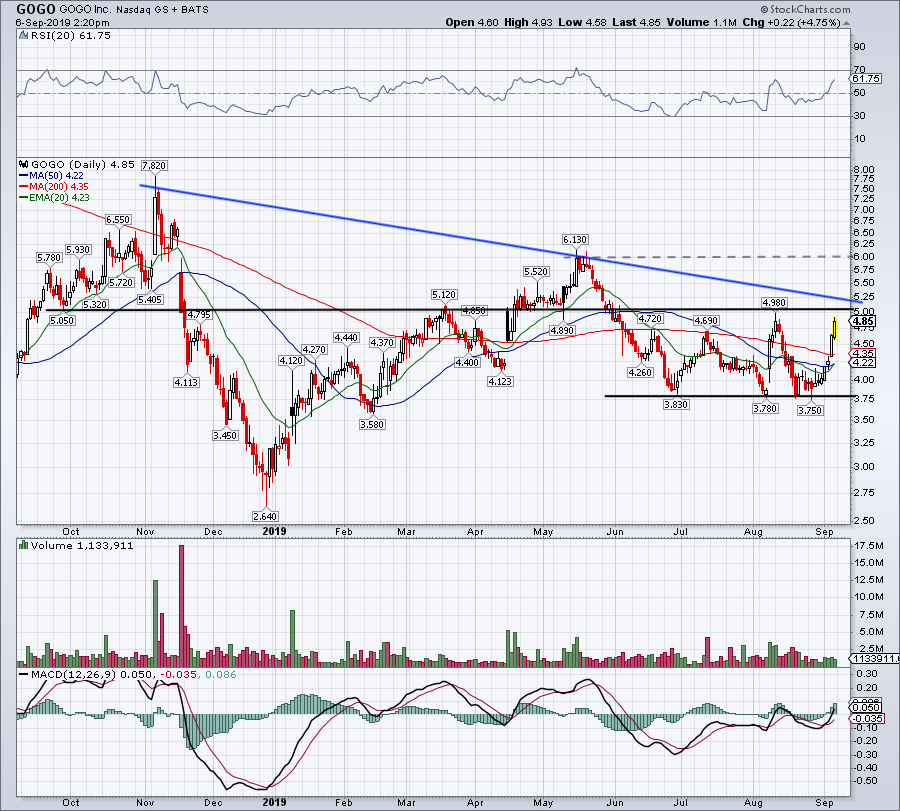The height and width of the screenshot is (811, 900).
Task: Click the red 4.35 MA(200) axis tag
Action: 863,354
